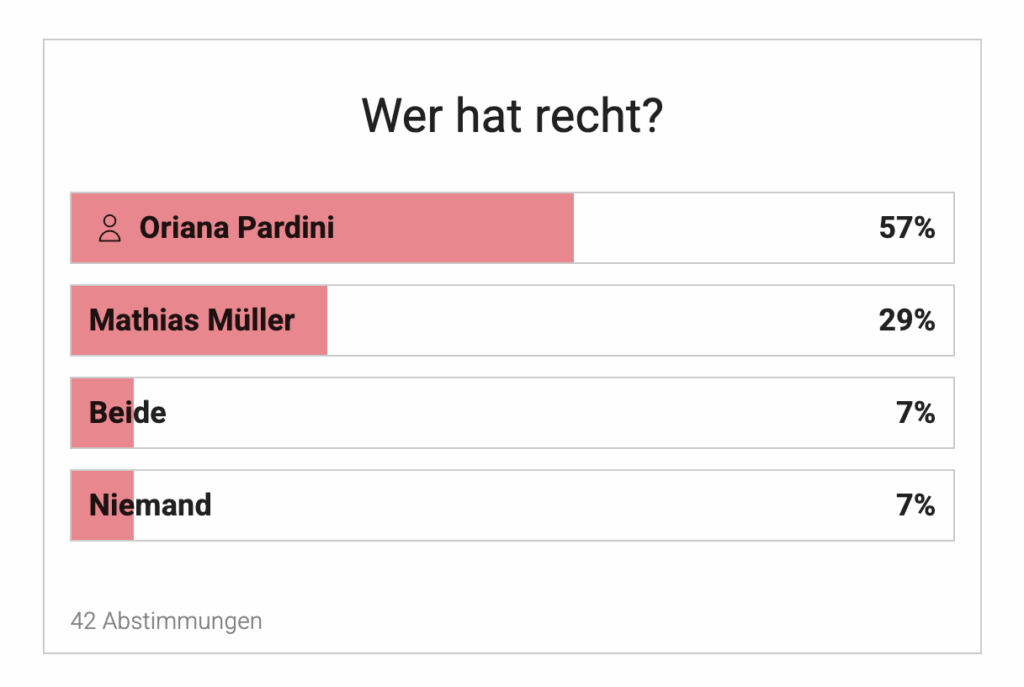Click the Mathias Müller name label
Image resolution: width=1024 pixels, height=687 pixels.
click(192, 320)
